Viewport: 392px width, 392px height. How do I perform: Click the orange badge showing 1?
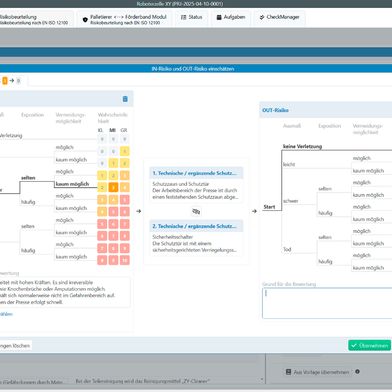(x=5, y=80)
